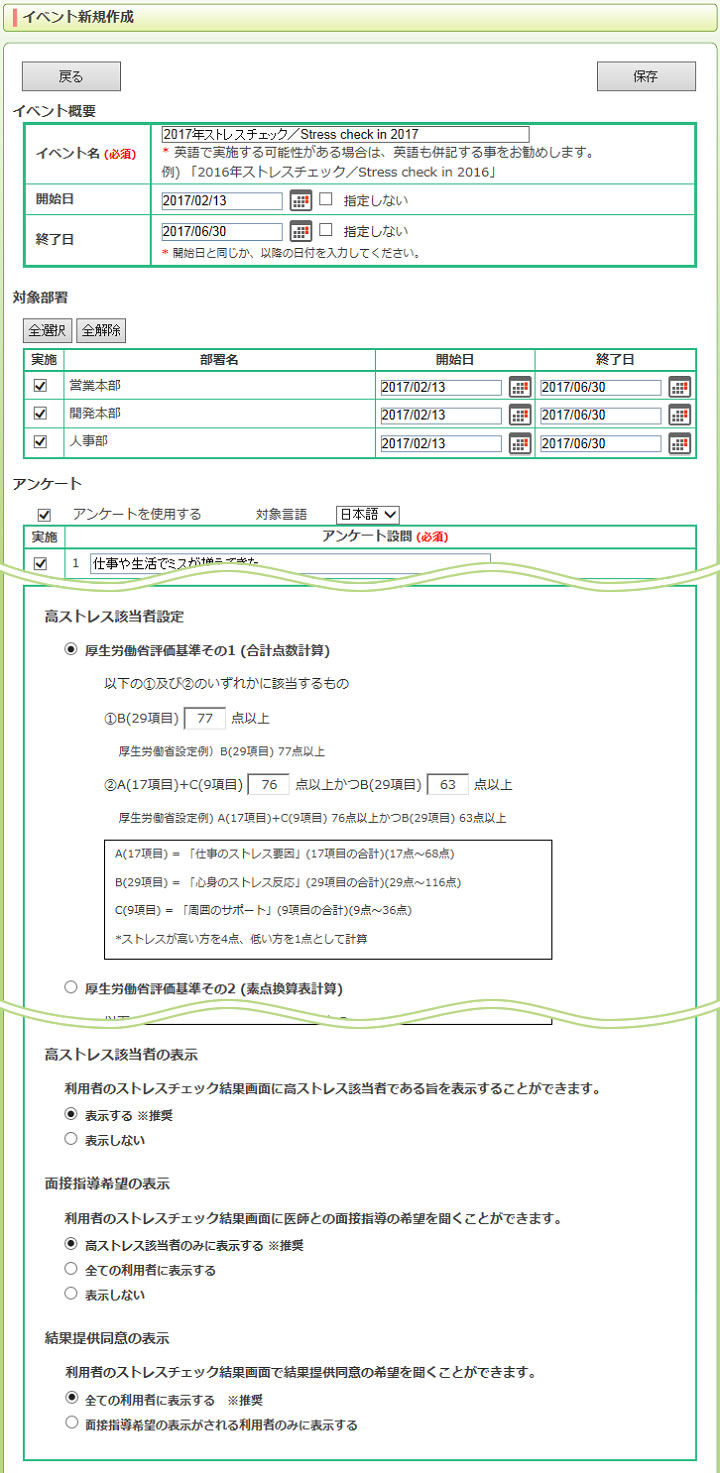
Task: Select 表示する ※推奨 for 高ストレス該当者
Action: point(70,1113)
